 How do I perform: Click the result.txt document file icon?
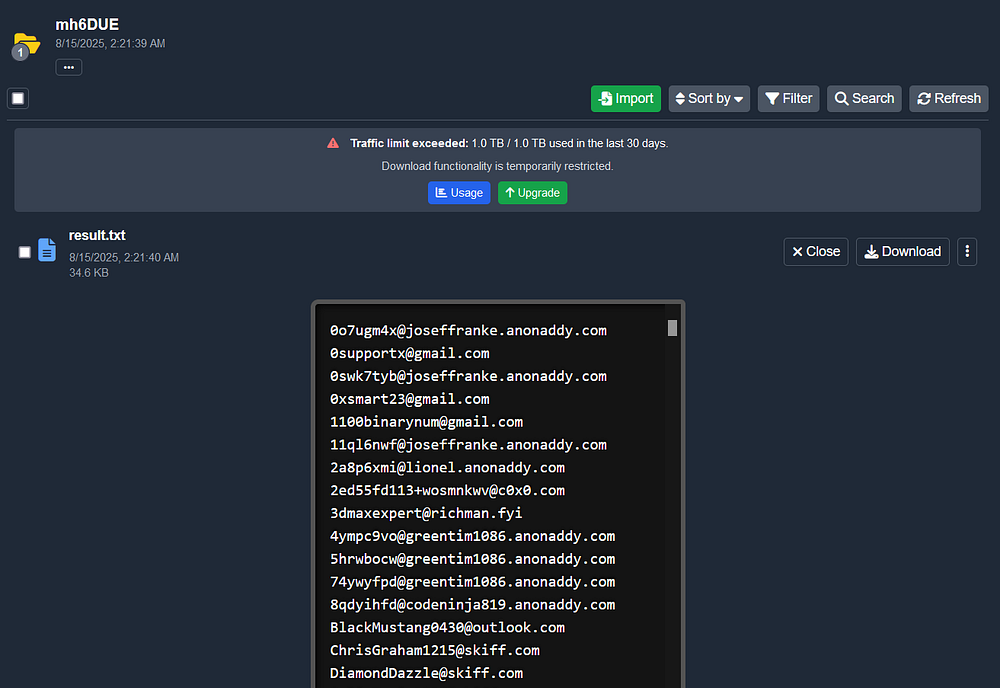pyautogui.click(x=47, y=250)
